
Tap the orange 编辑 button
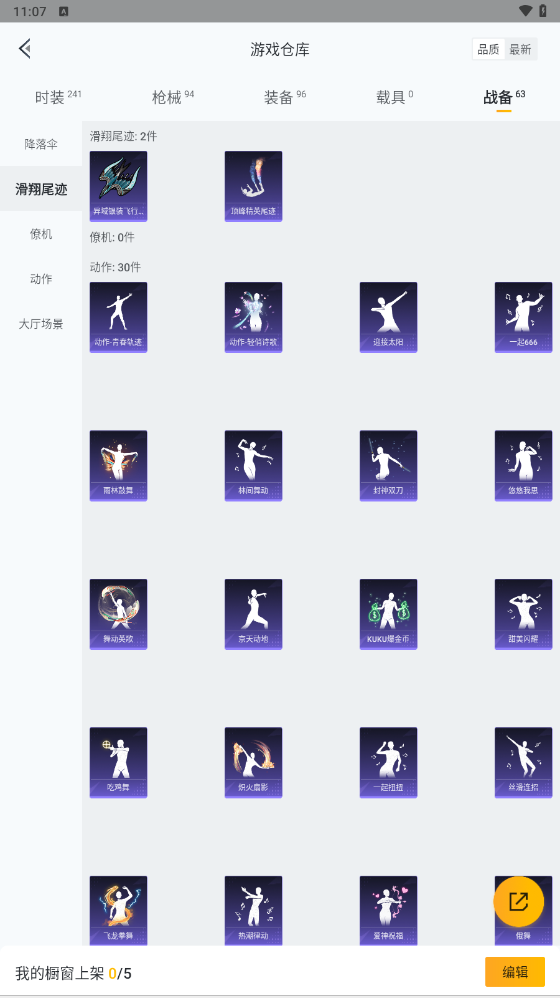515,972
